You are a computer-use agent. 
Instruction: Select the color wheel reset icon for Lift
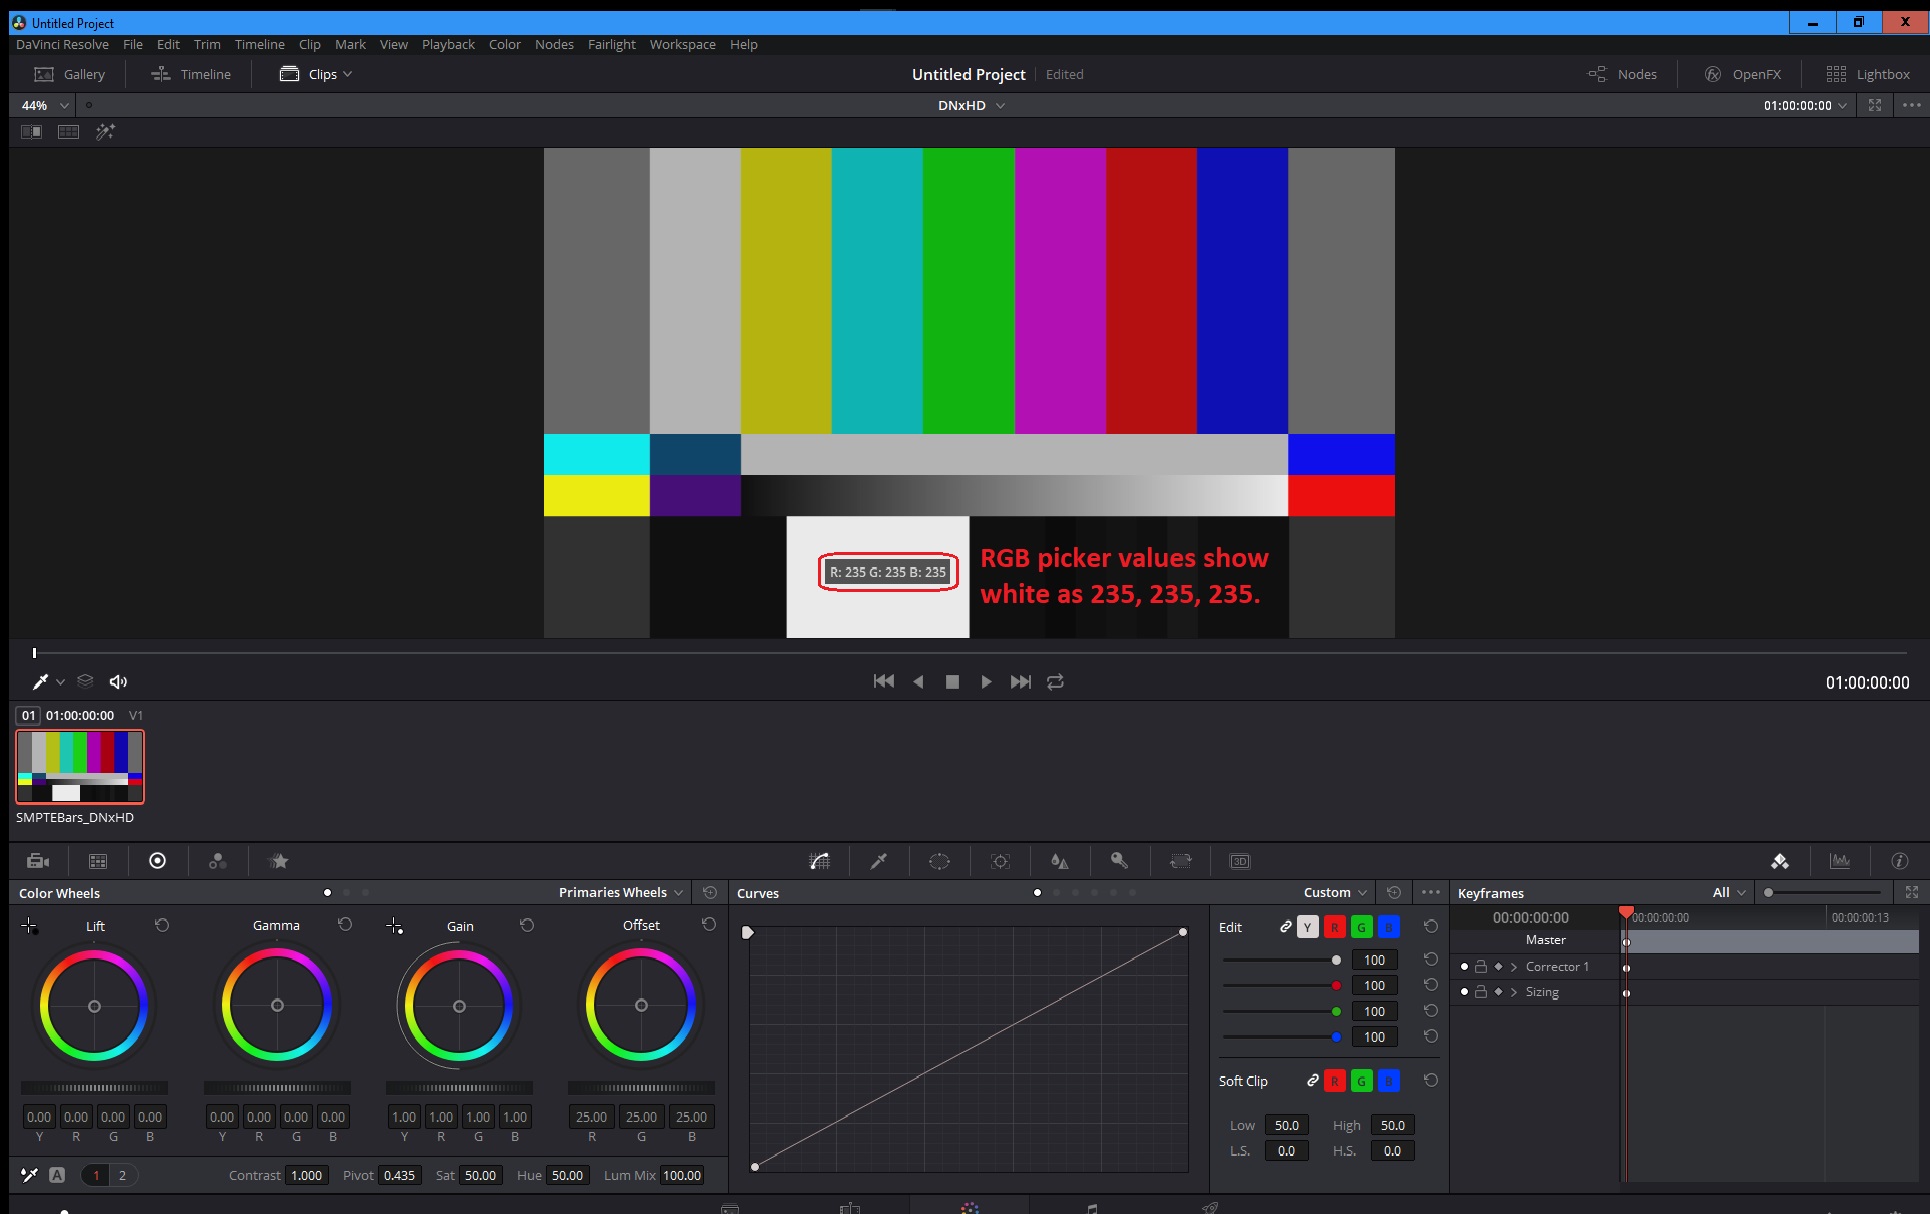(x=162, y=924)
